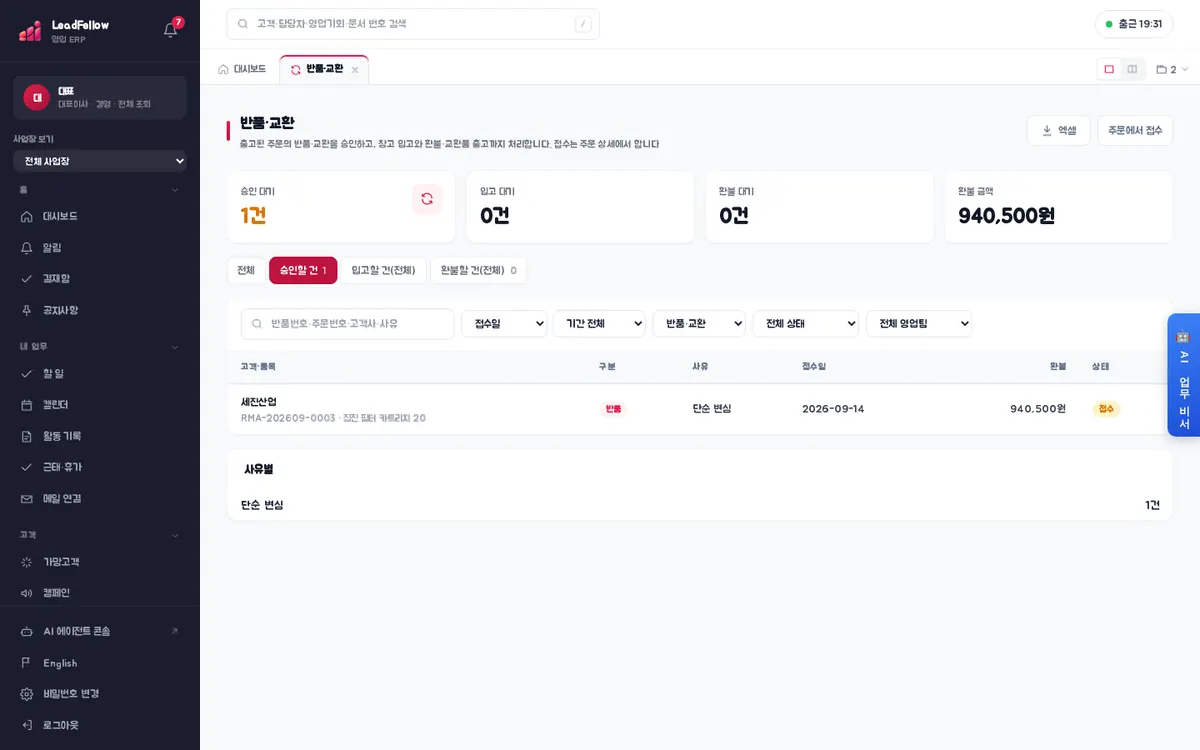Open the 반품·교환 type filter dropdown
Screen dimensions: 1200x750
coord(699,324)
